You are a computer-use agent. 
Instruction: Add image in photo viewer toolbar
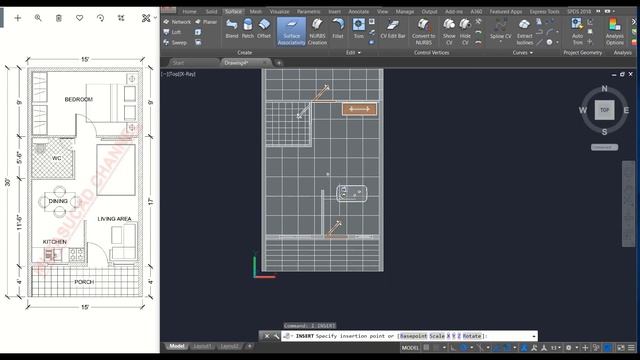click(x=18, y=18)
